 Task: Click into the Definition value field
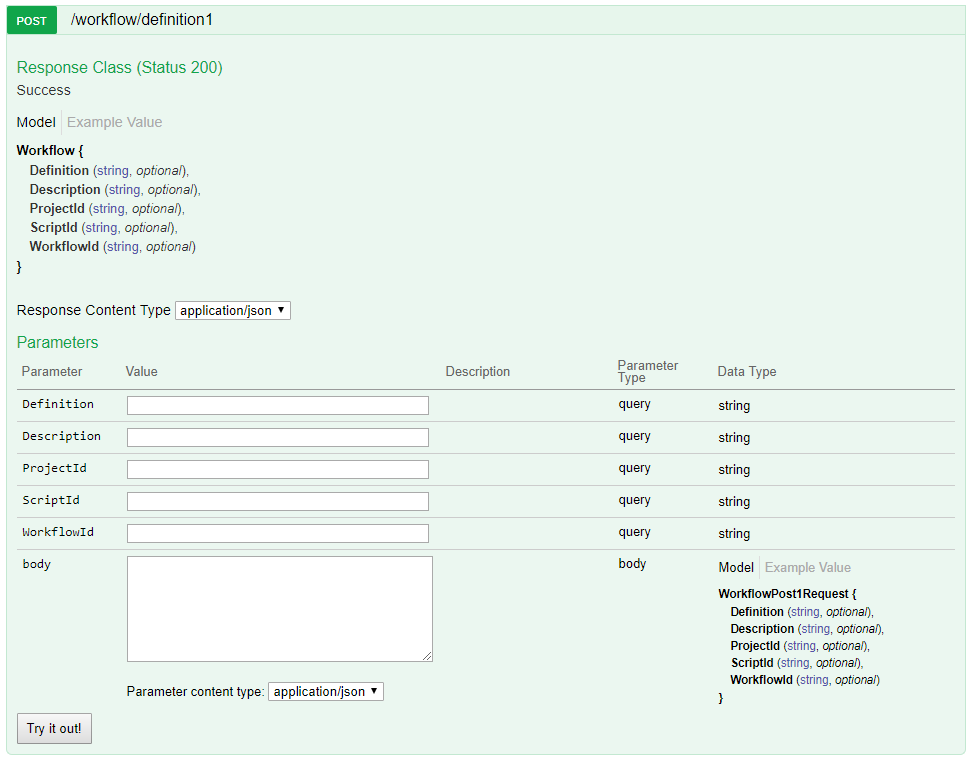point(277,405)
